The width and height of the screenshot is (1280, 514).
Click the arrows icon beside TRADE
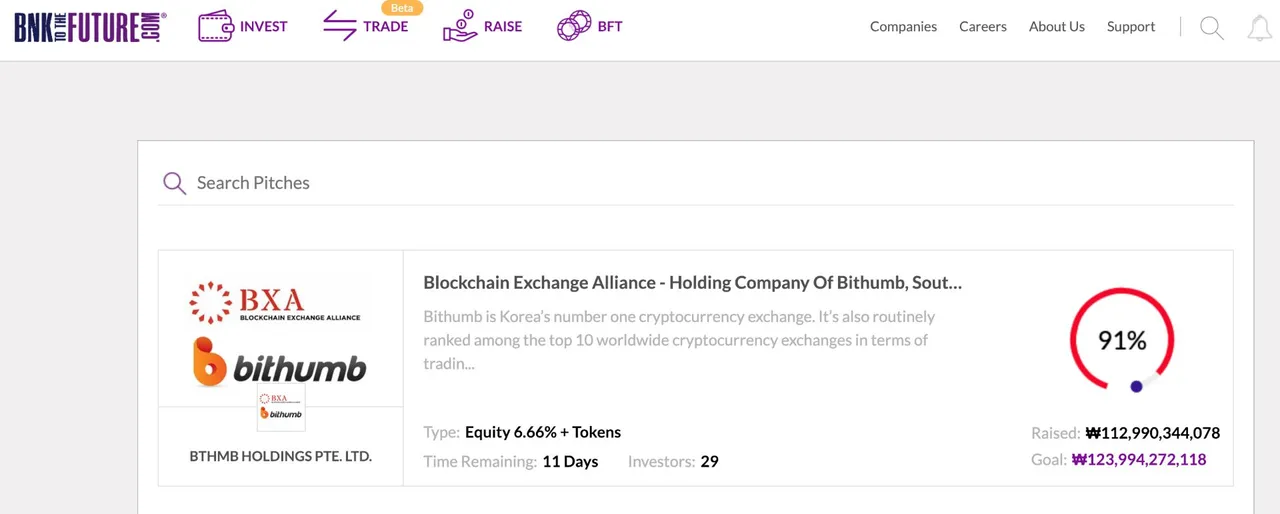tap(340, 26)
